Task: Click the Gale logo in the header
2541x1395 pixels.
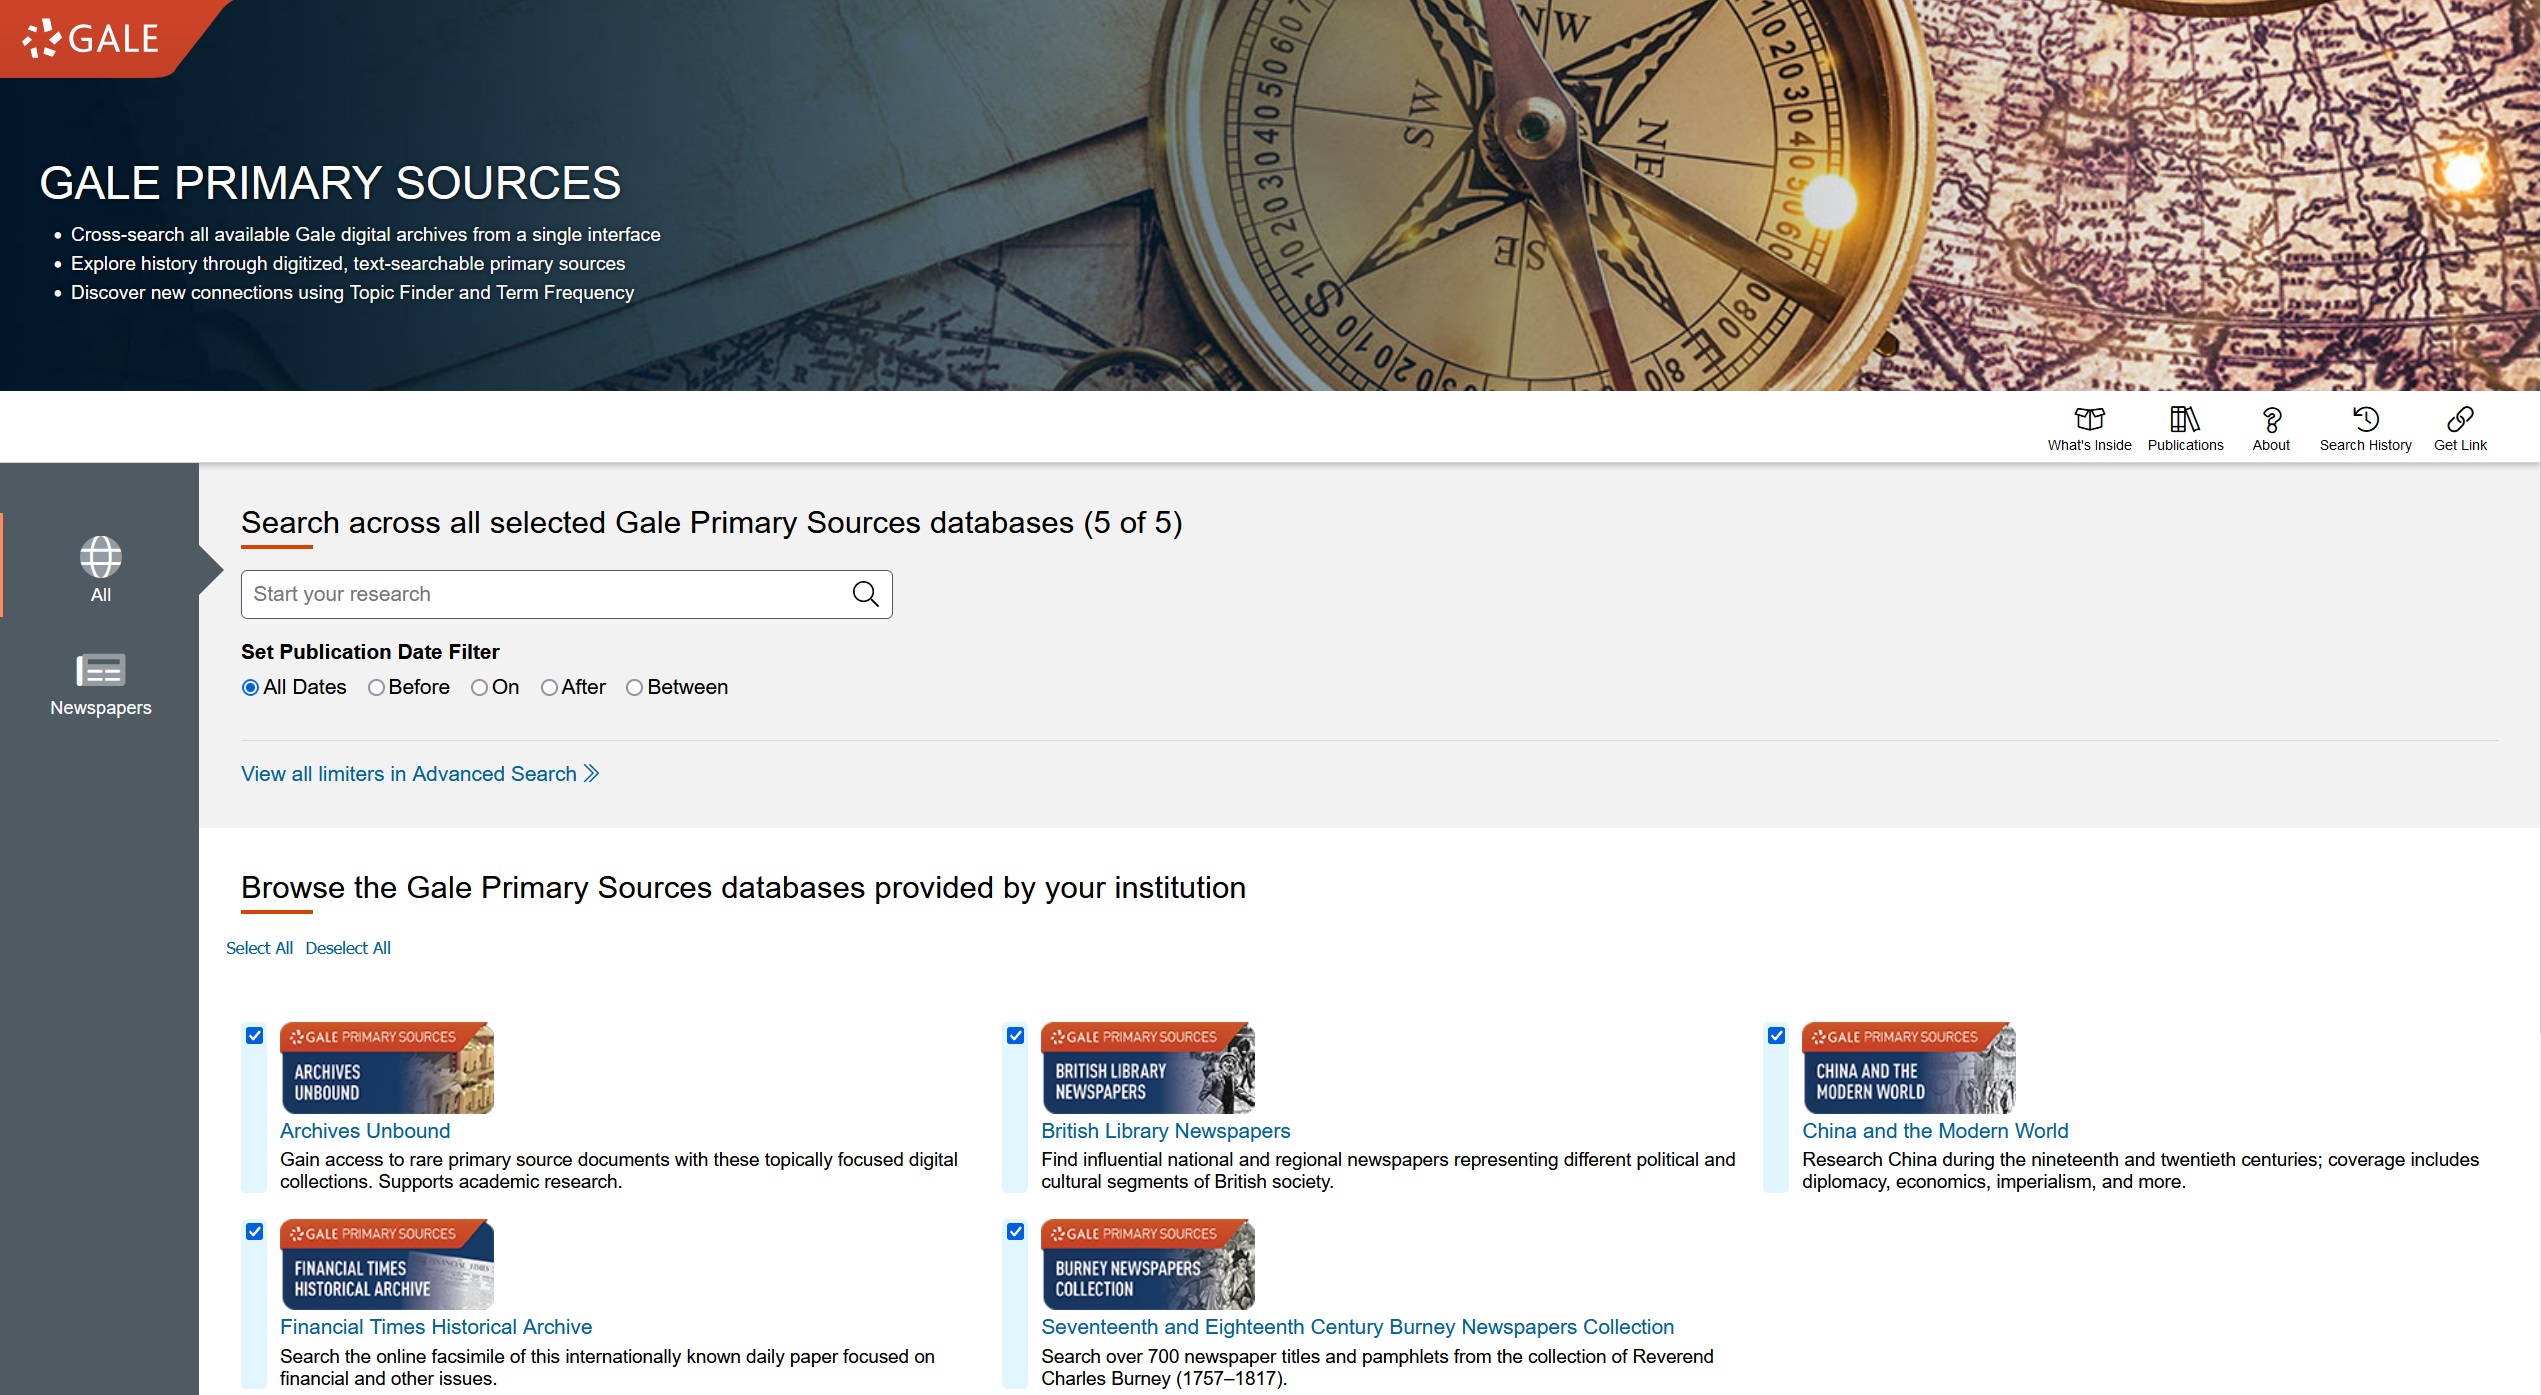Action: pos(91,38)
